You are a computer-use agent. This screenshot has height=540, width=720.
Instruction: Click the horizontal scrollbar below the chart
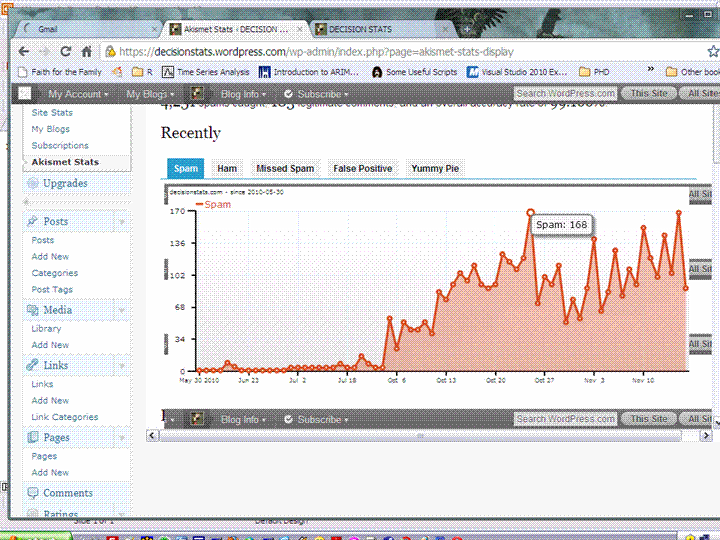tap(430, 435)
